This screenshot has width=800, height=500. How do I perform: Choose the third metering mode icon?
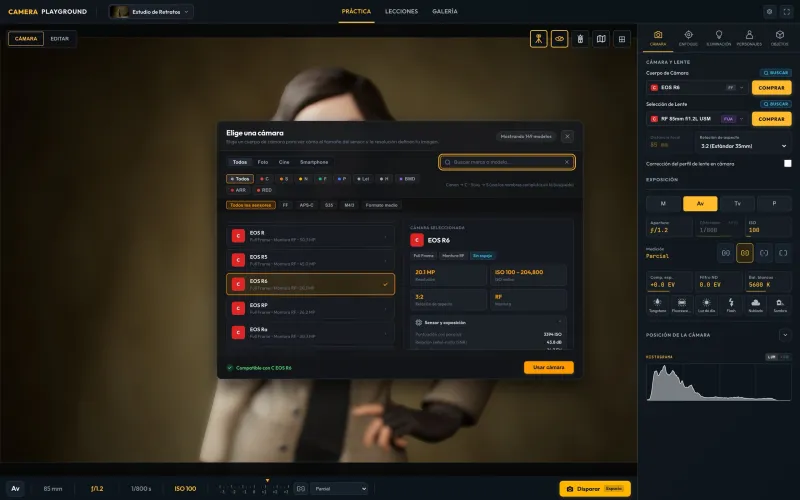(x=764, y=253)
